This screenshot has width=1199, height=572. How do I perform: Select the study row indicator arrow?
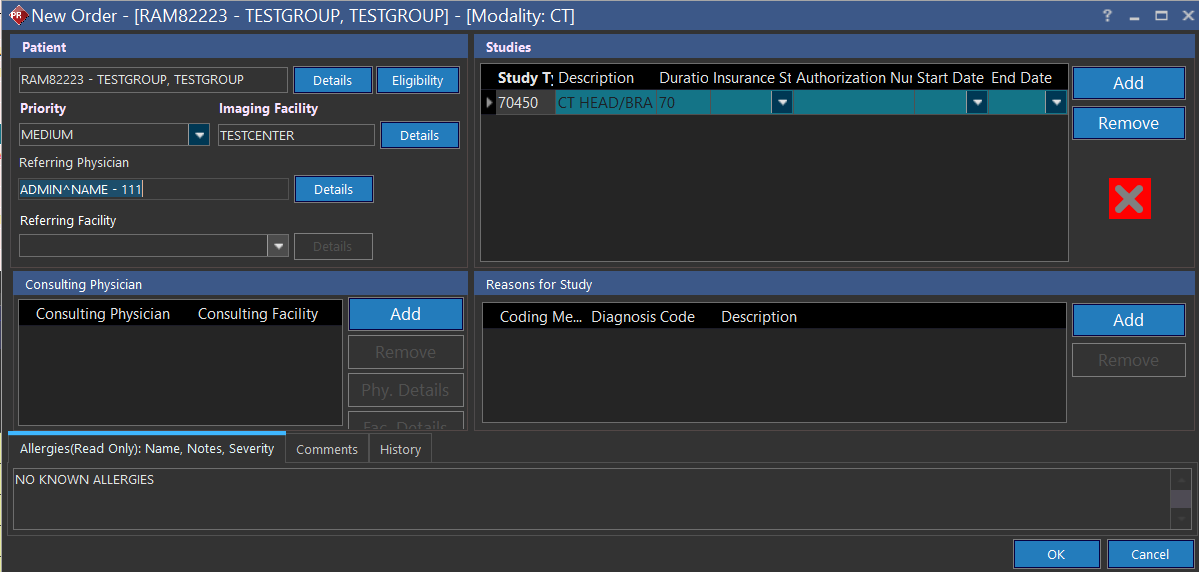tap(489, 102)
